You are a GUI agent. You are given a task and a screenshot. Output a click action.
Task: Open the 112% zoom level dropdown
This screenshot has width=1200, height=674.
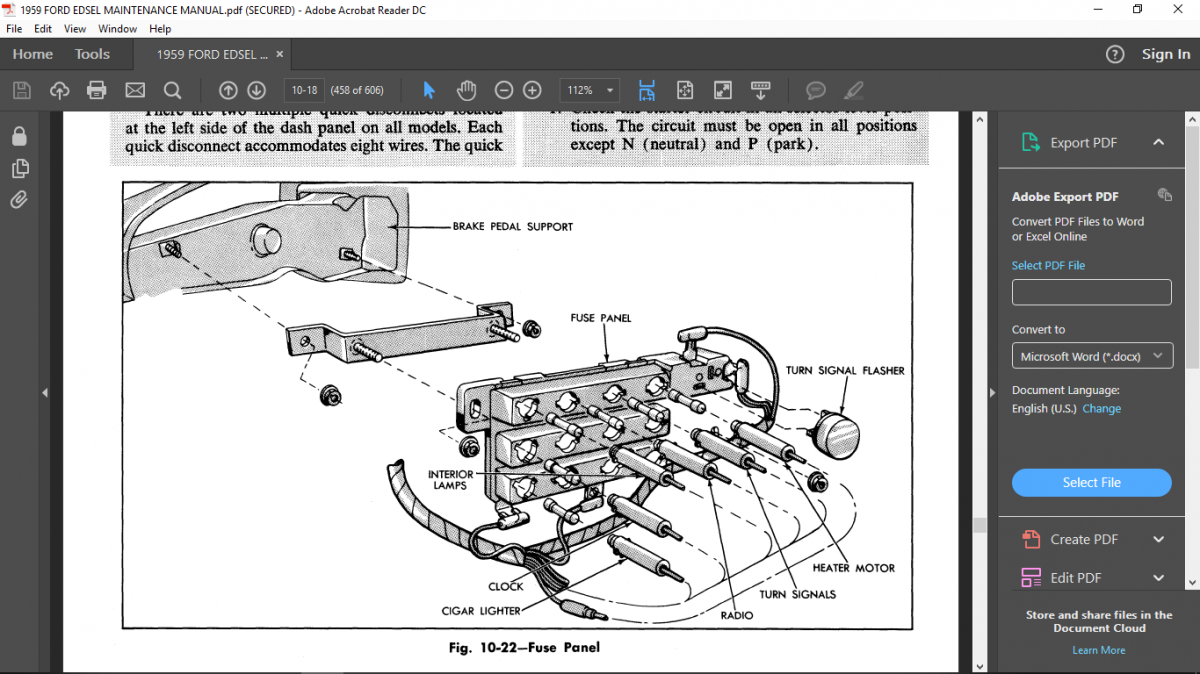pos(589,90)
